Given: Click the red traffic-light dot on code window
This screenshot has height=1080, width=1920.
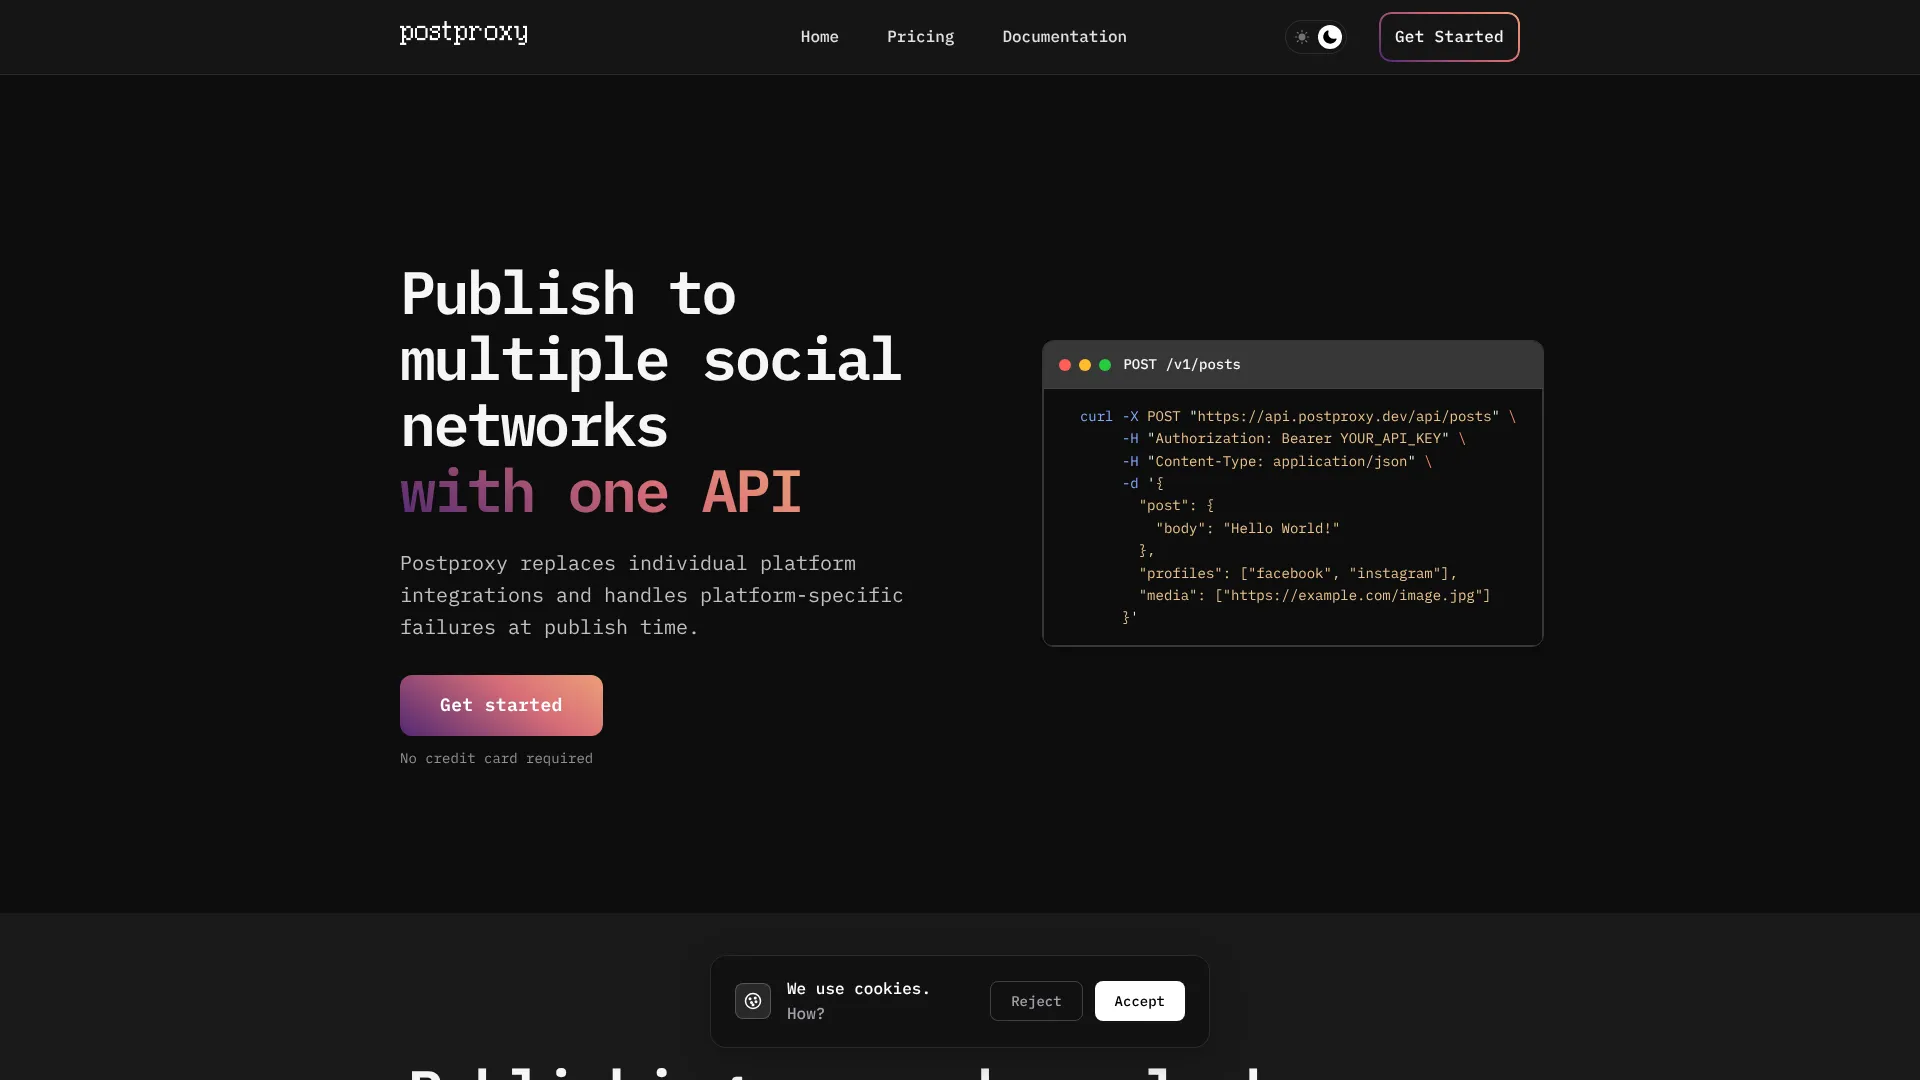Looking at the screenshot, I should click(x=1064, y=365).
